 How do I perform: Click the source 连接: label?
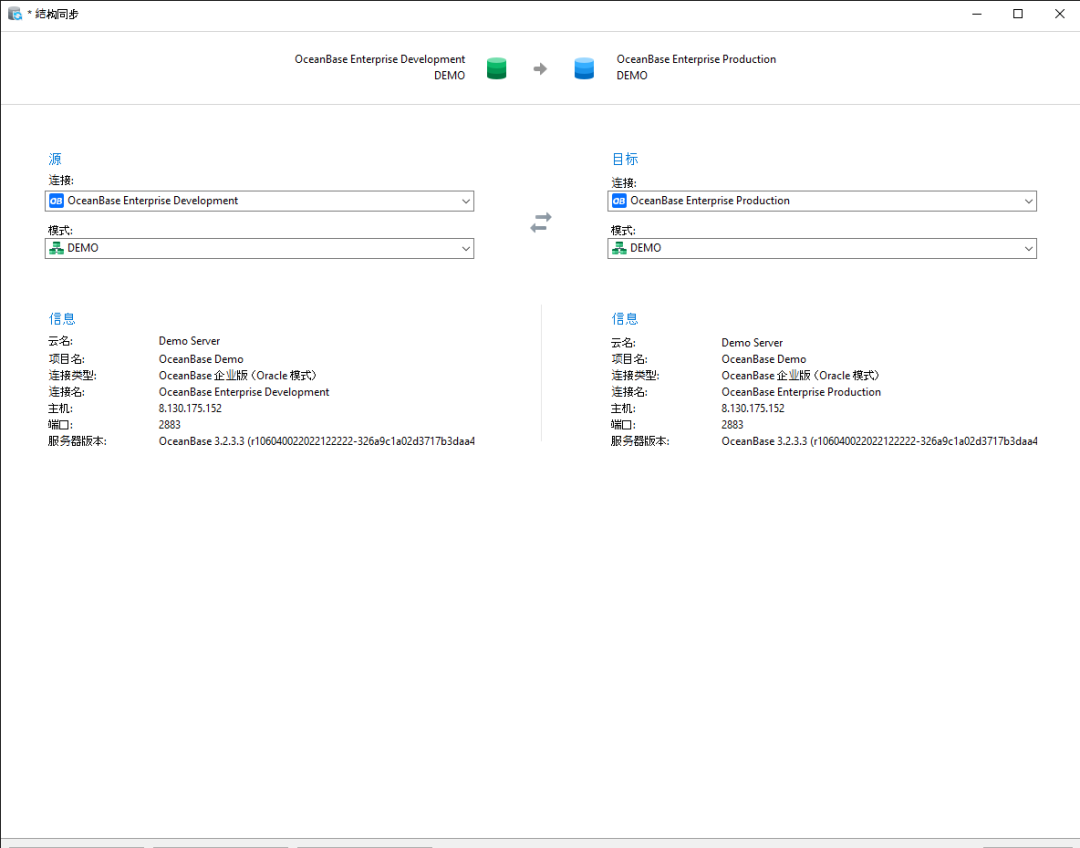(61, 180)
